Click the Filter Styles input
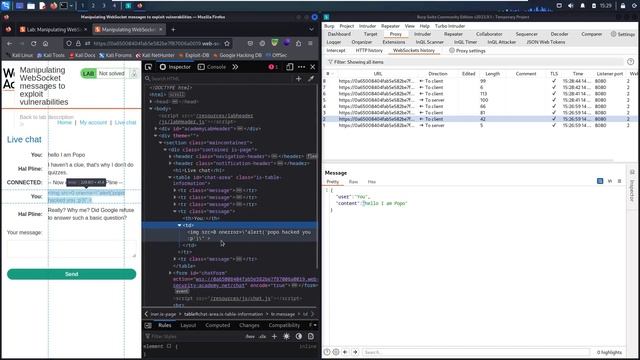Screen dimensions: 640x360 194,336
